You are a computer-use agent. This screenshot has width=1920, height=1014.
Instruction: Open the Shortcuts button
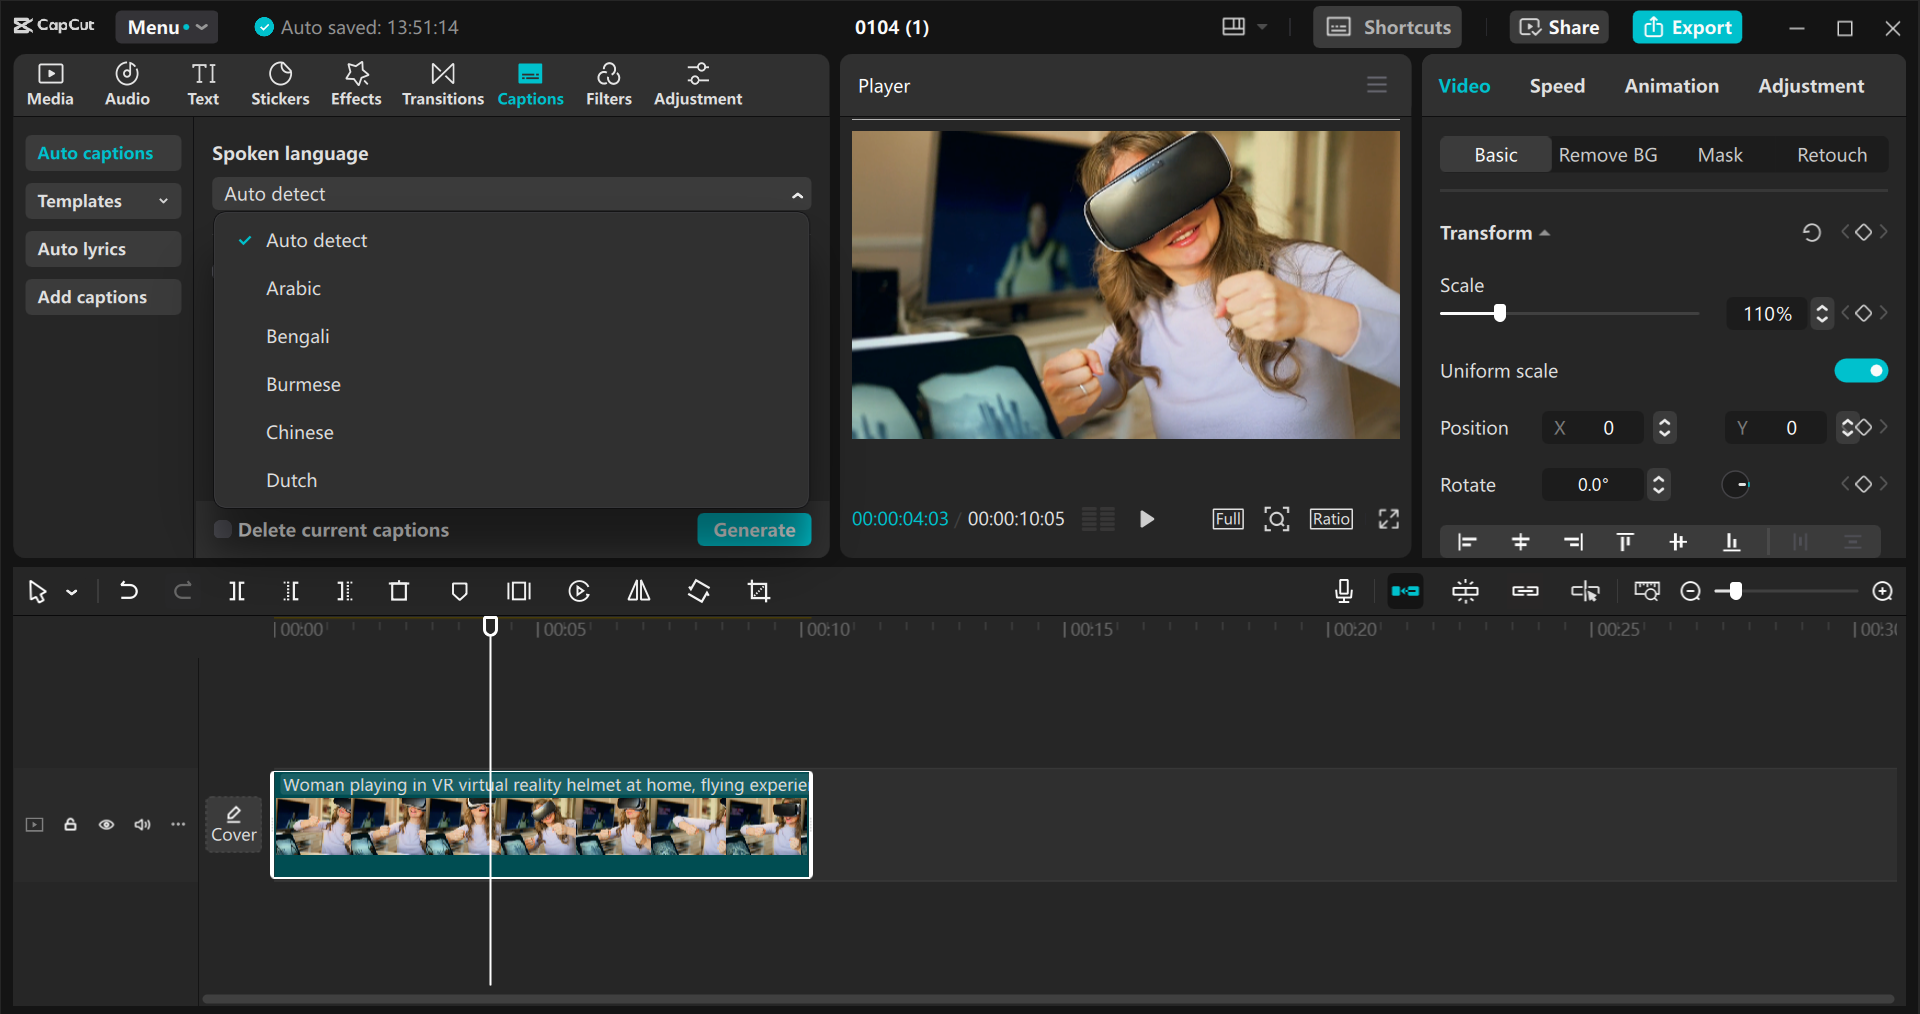point(1387,27)
